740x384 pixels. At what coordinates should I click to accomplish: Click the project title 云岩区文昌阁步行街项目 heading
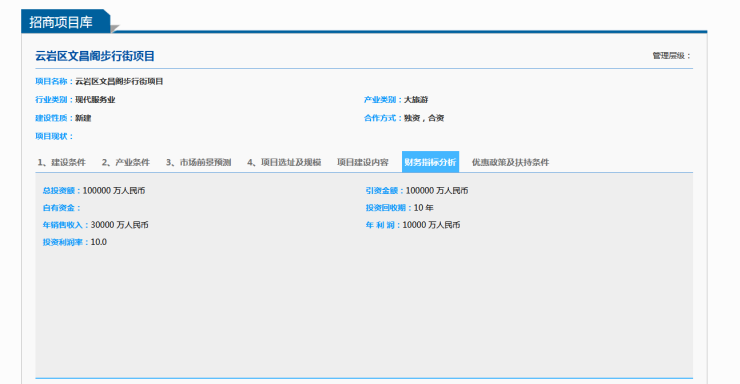pos(95,56)
